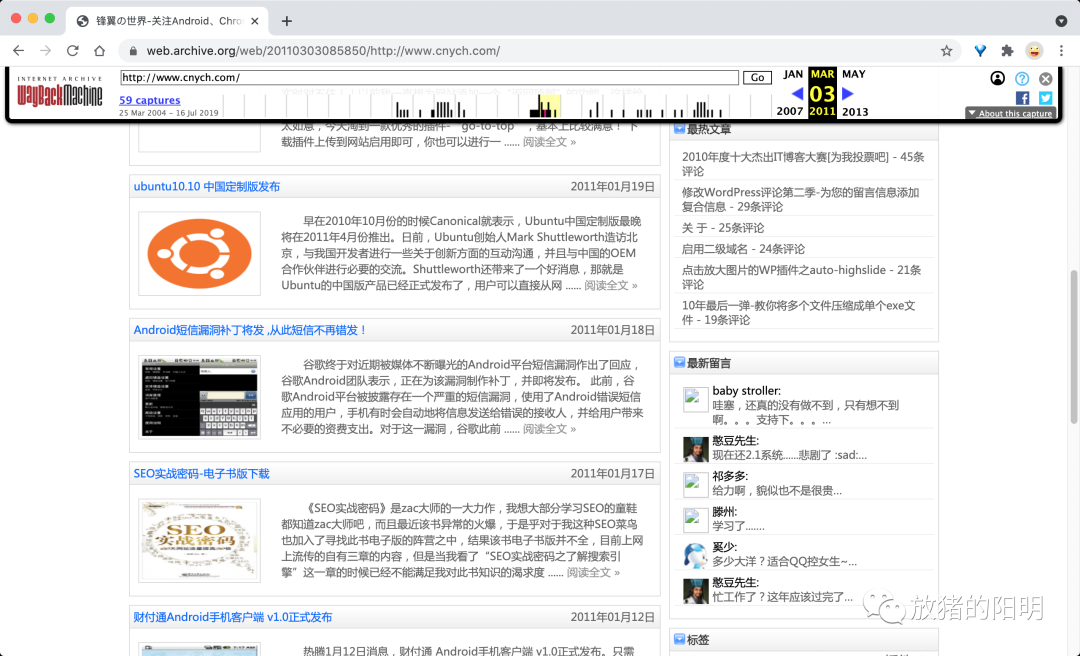Open hot article 10年最后一弹
This screenshot has height=656, width=1080.
click(x=799, y=312)
